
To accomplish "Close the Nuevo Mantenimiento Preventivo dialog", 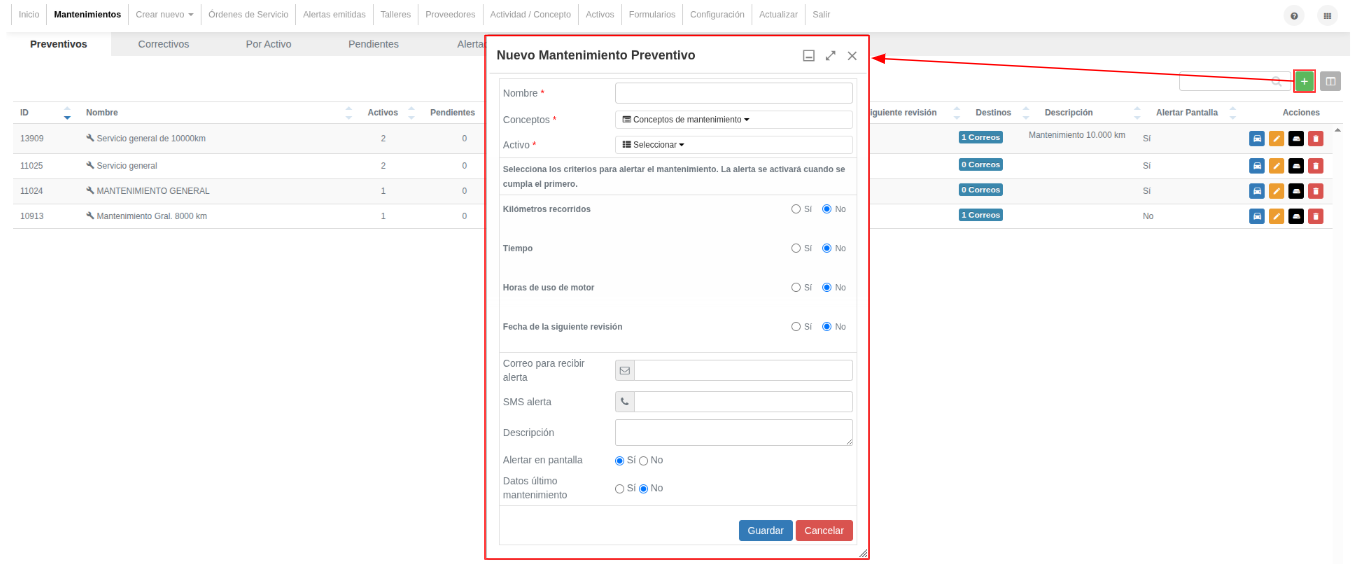I will (852, 56).
